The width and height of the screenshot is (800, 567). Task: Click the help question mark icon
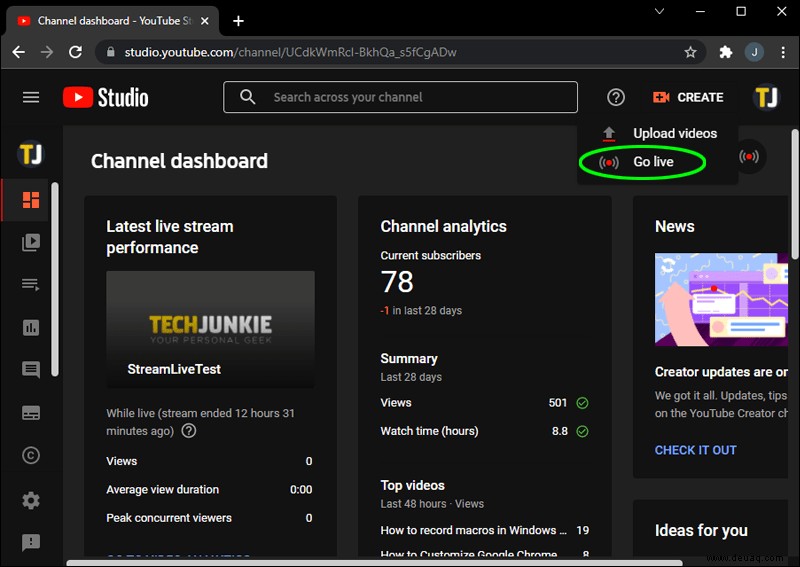tap(616, 97)
